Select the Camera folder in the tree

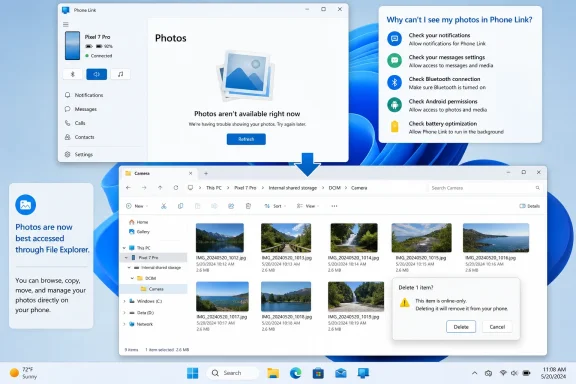tap(153, 289)
